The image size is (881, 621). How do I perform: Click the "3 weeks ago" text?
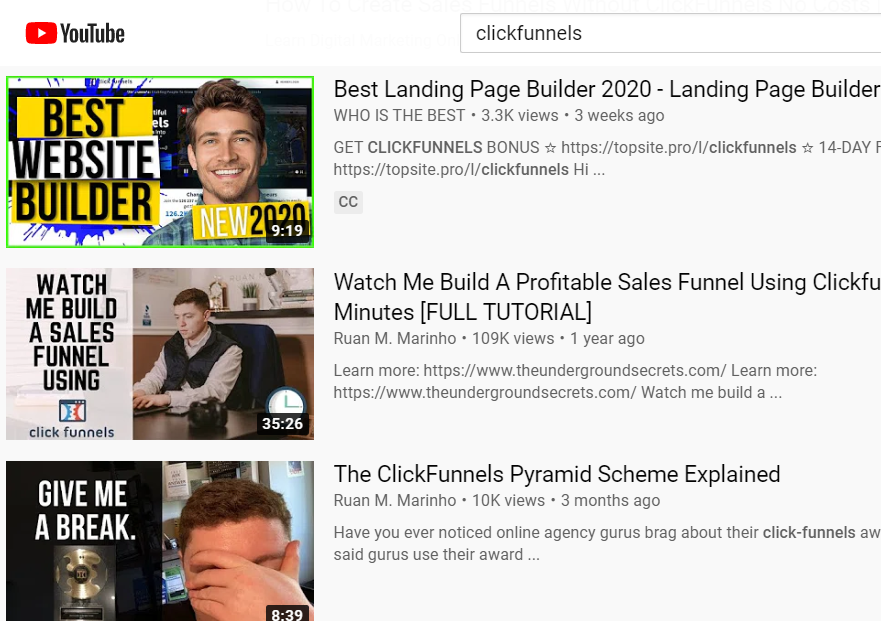[x=619, y=116]
